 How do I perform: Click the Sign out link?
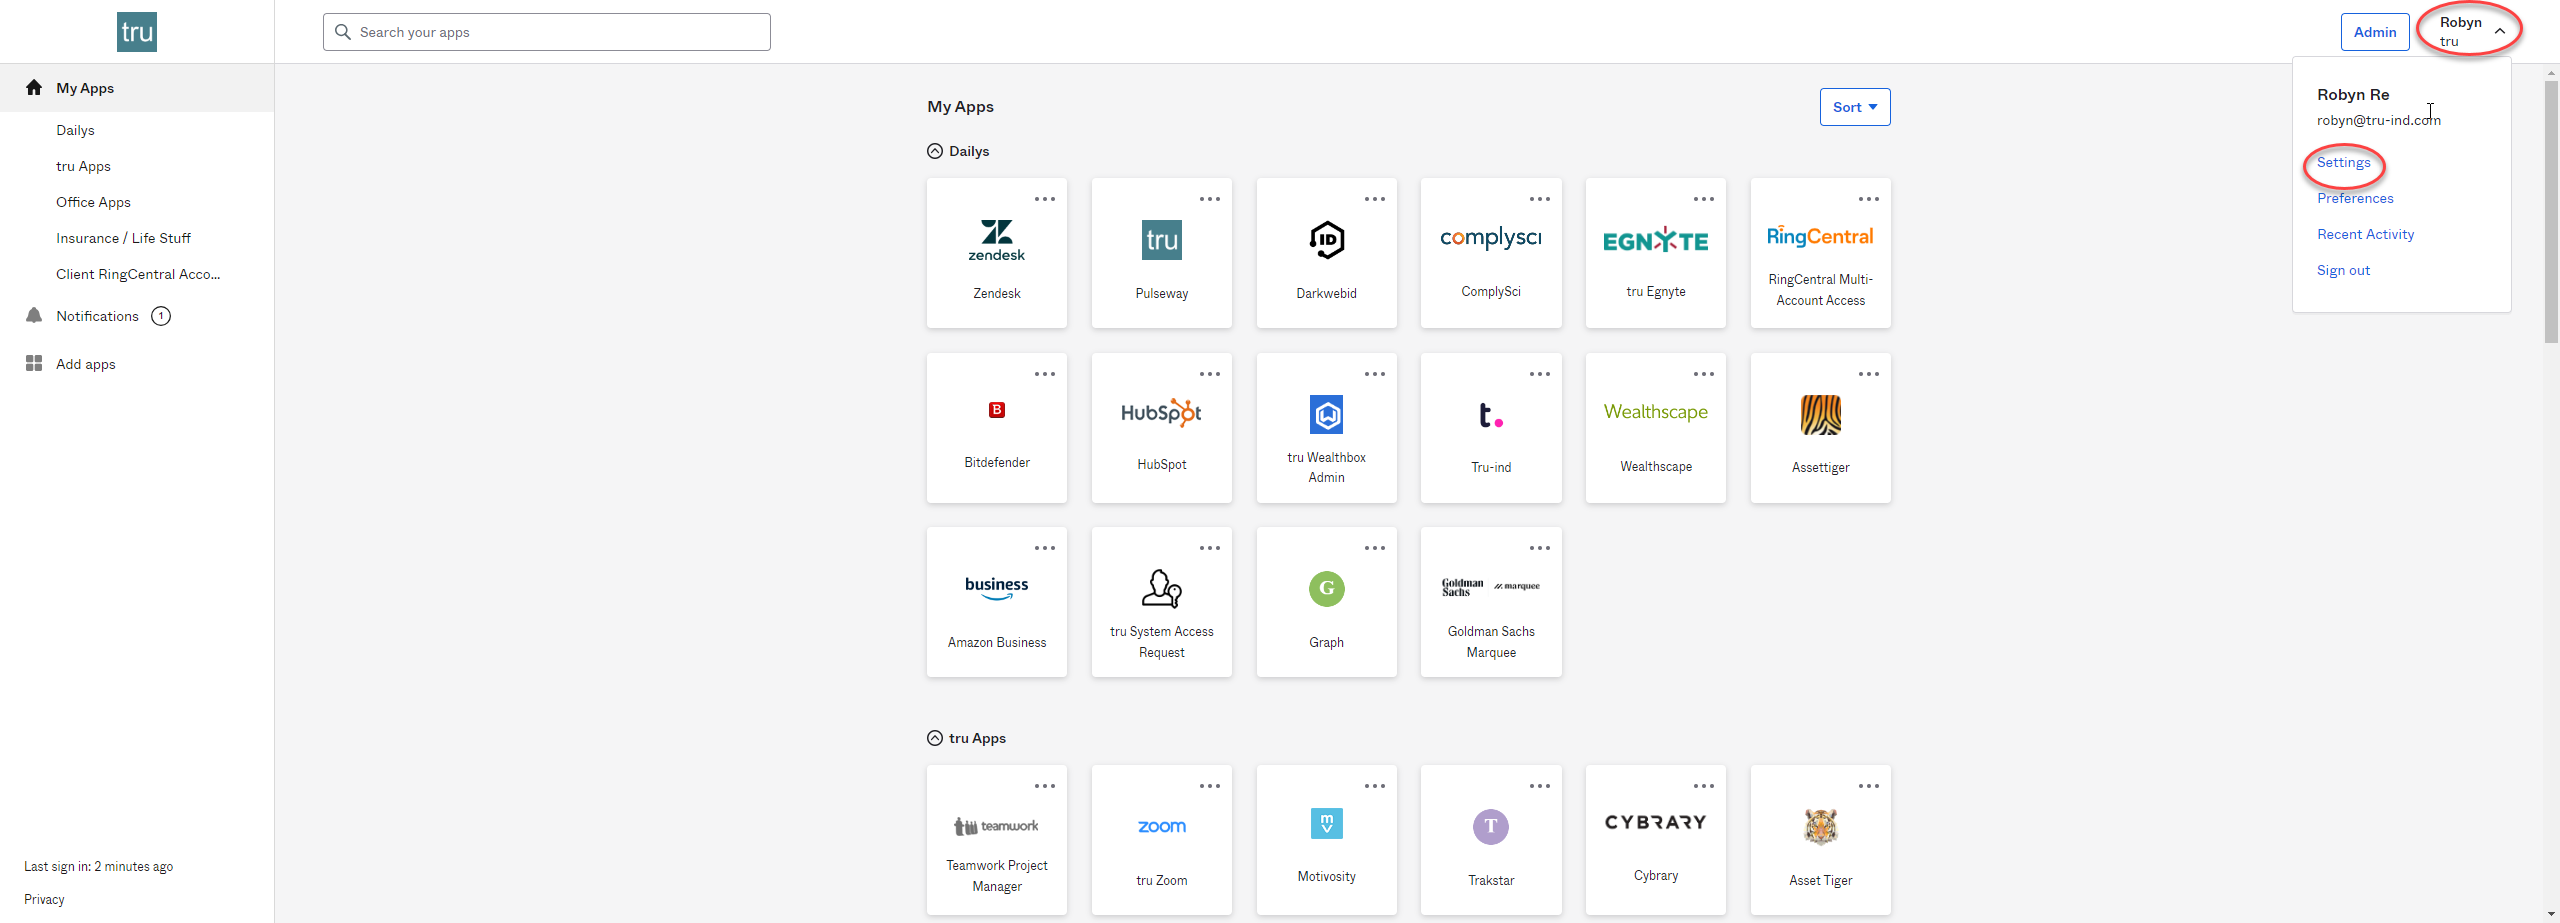pos(2343,270)
